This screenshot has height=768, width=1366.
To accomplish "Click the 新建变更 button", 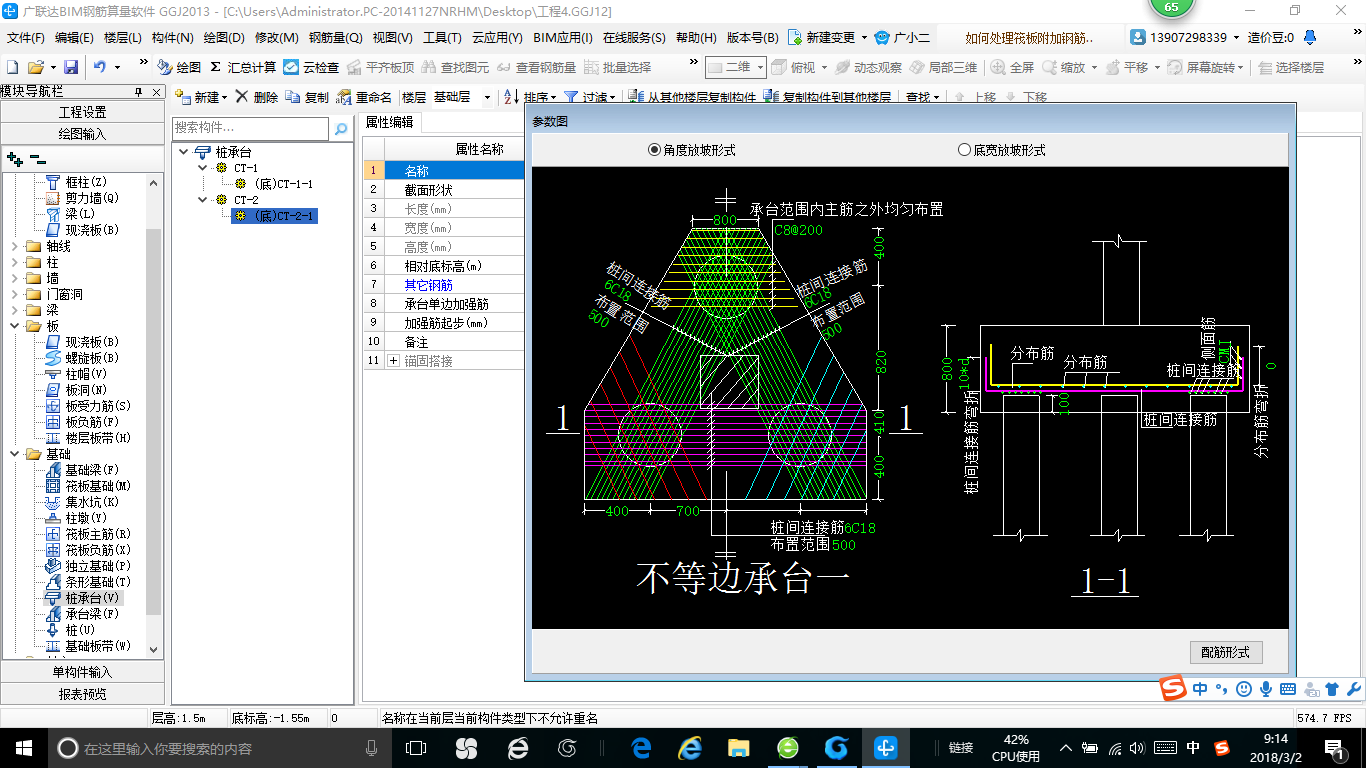I will (x=827, y=38).
